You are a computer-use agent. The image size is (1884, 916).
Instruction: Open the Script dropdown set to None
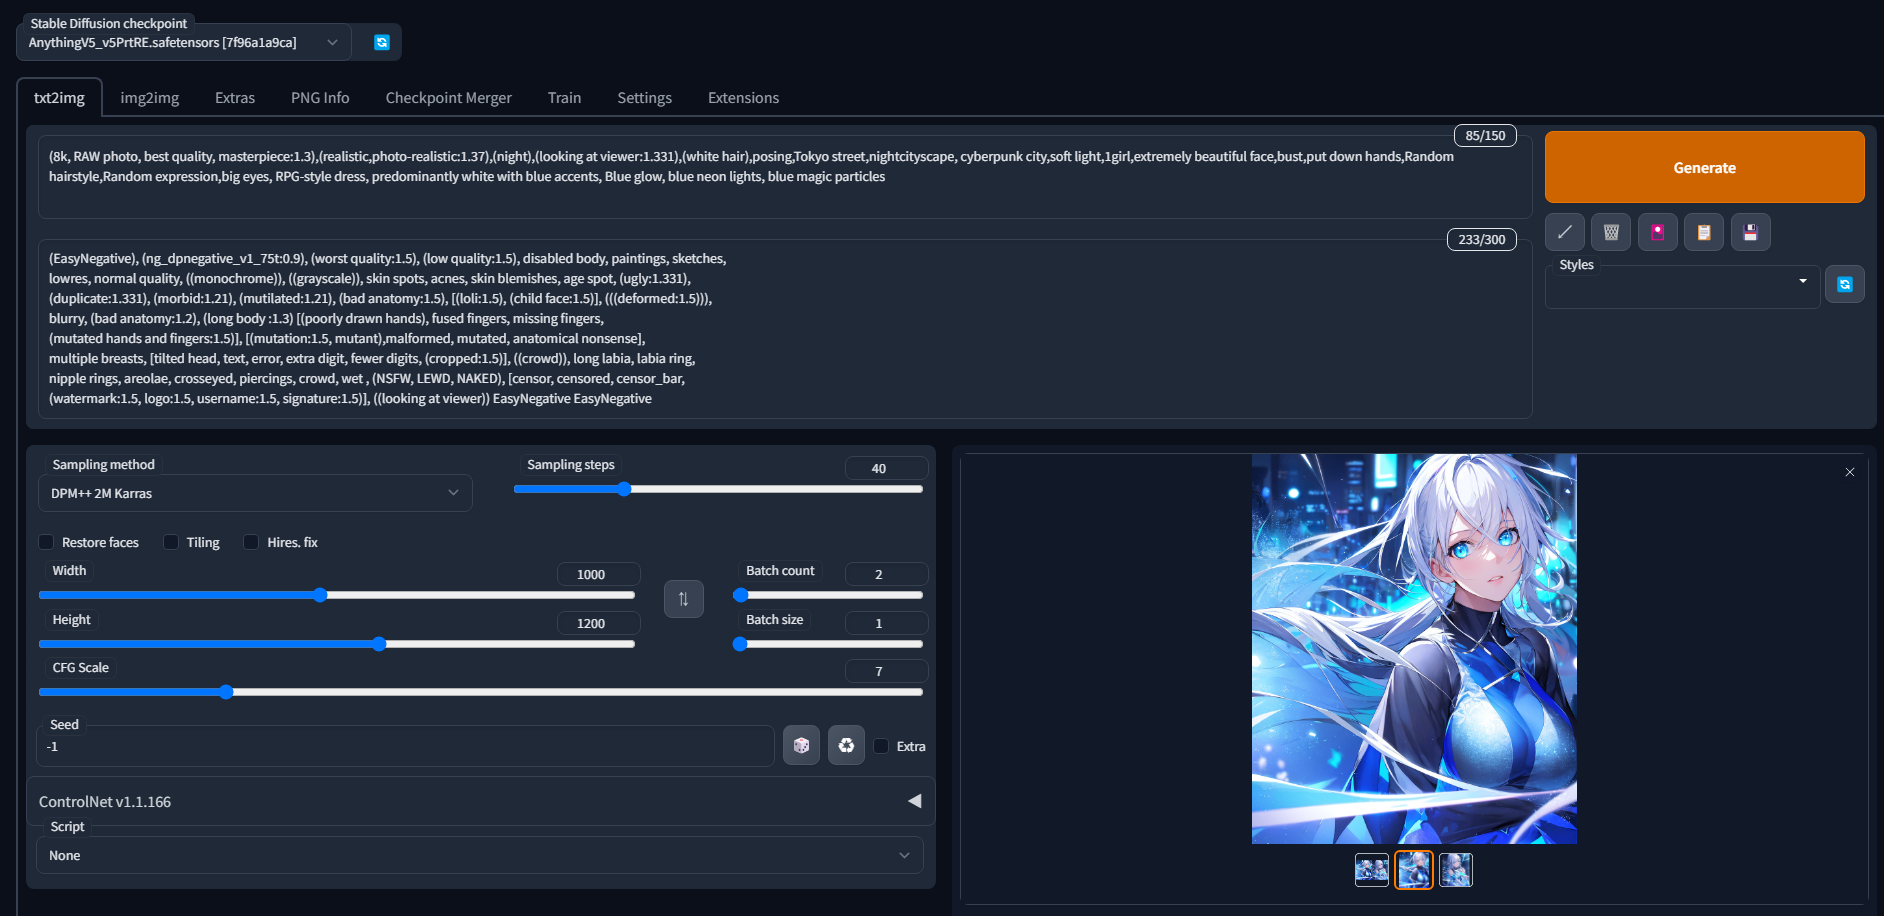pyautogui.click(x=479, y=856)
